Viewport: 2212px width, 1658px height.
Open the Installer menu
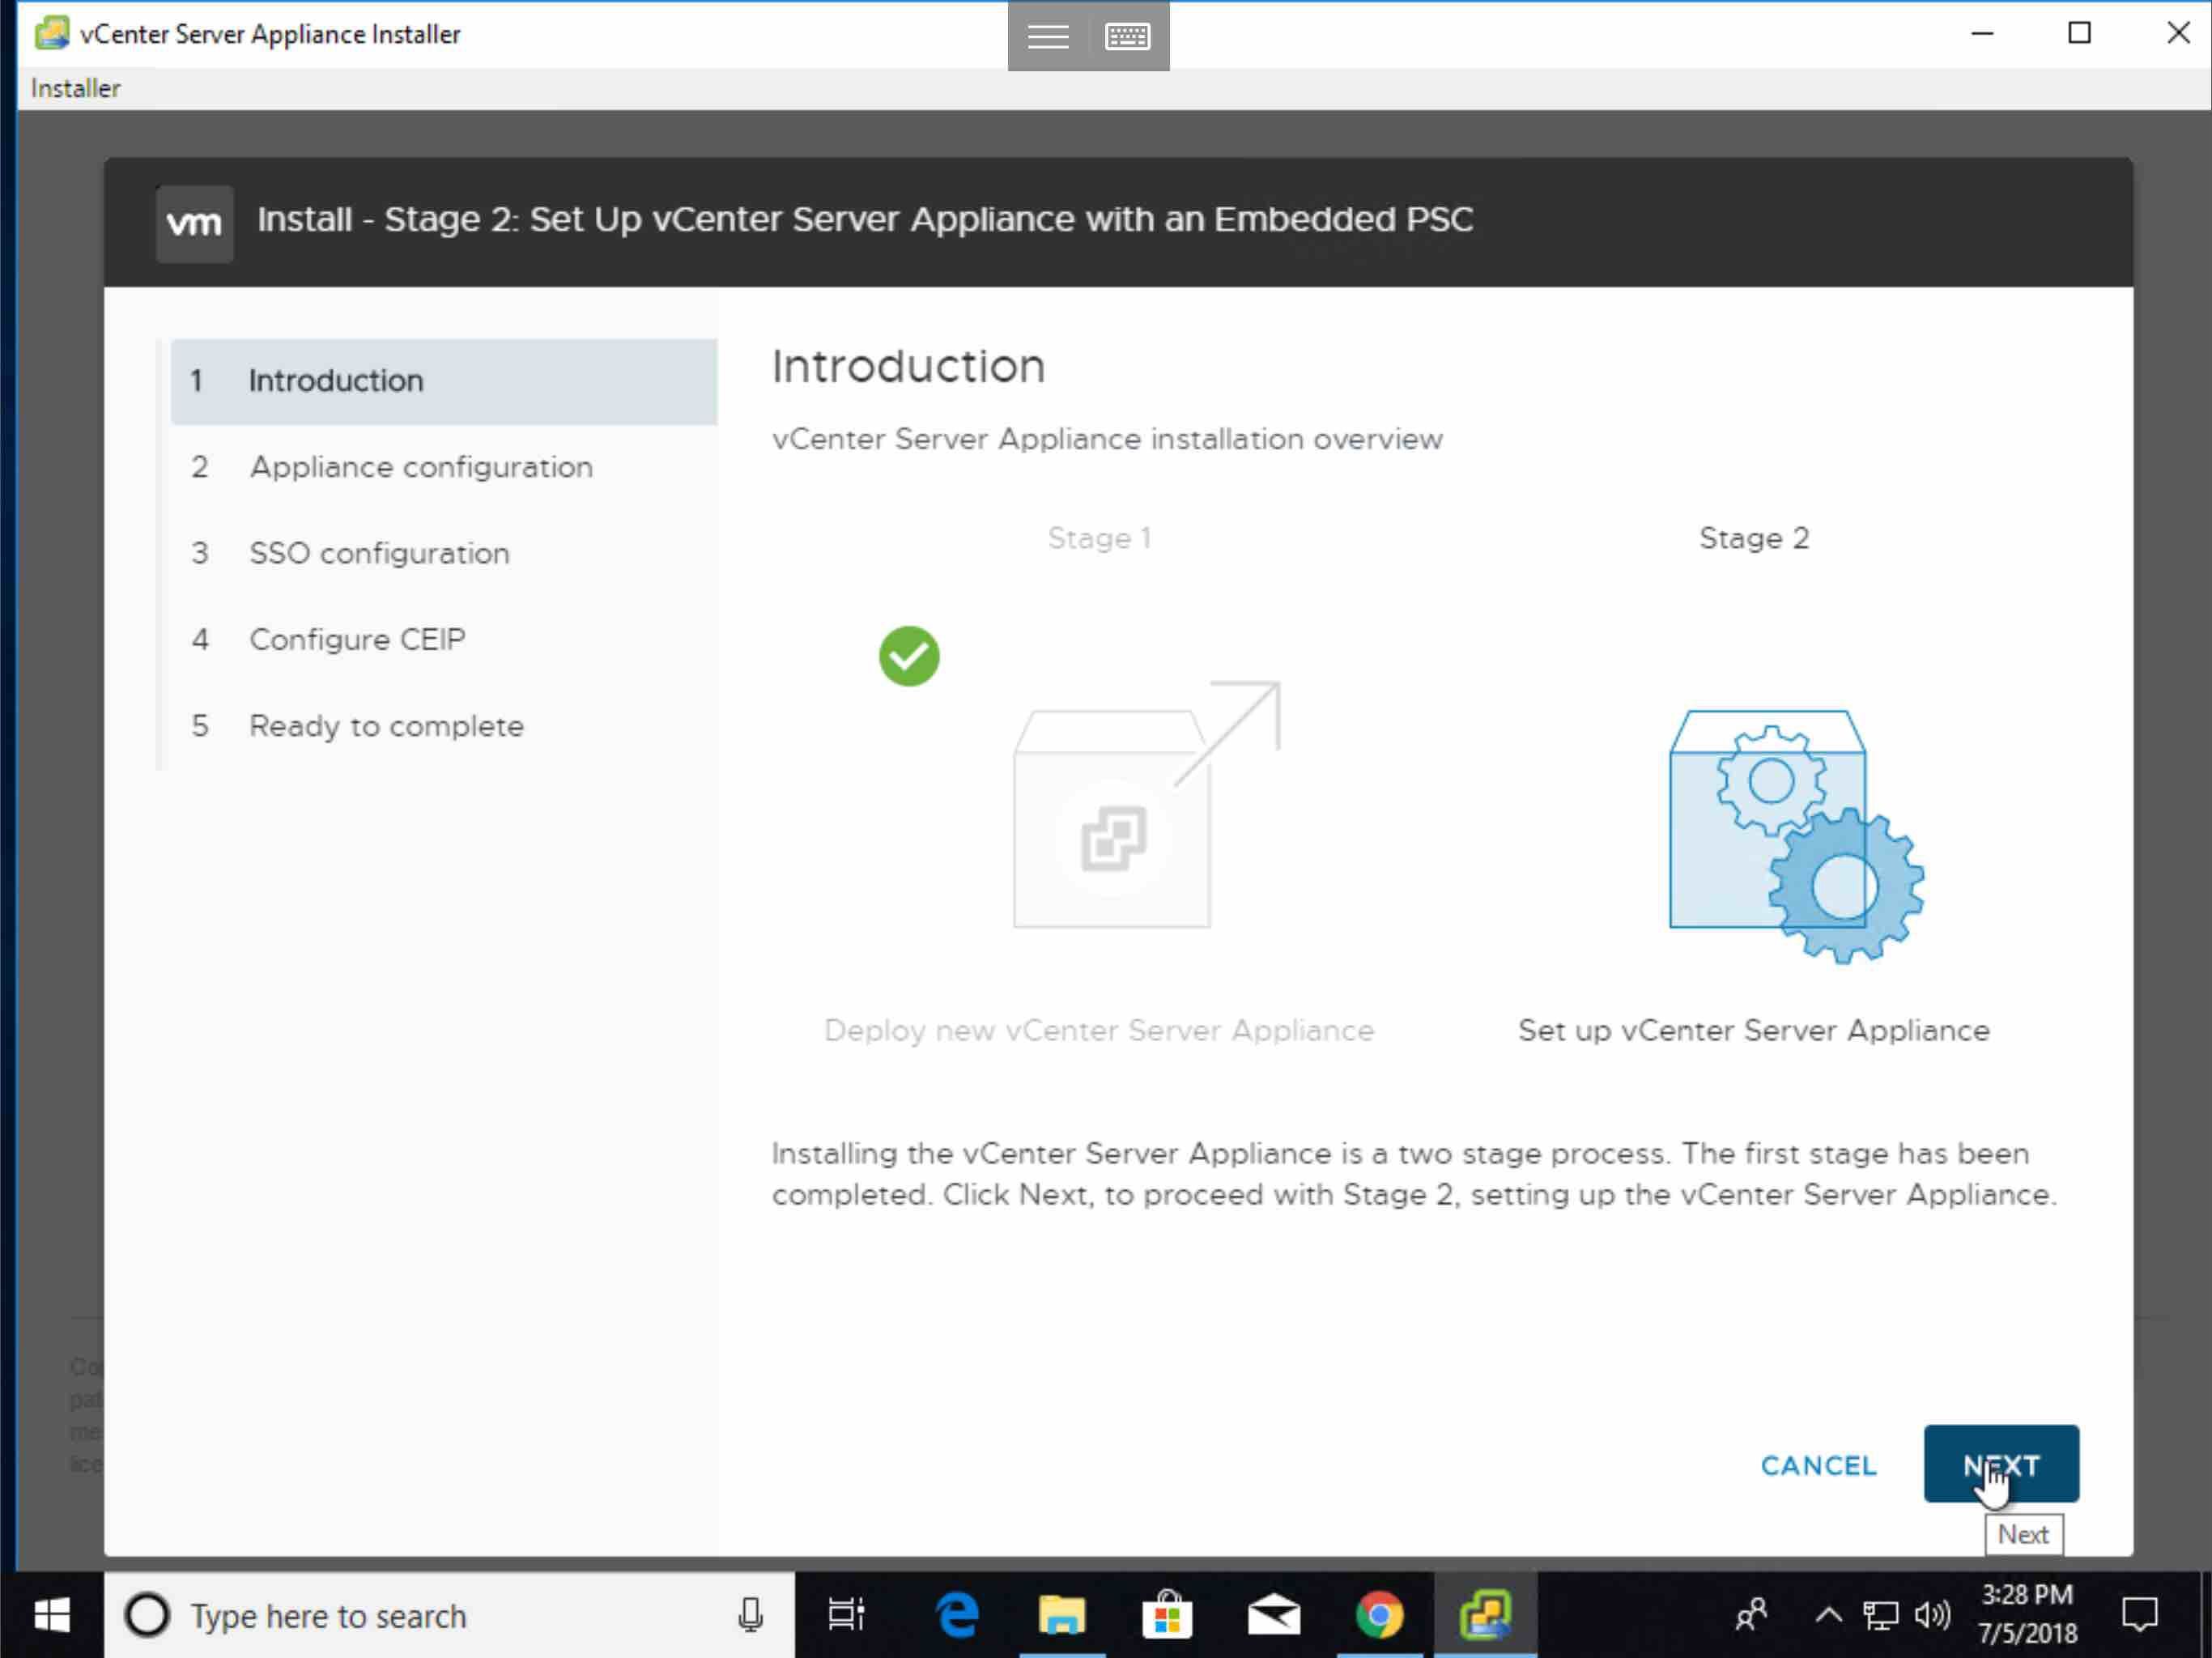pyautogui.click(x=75, y=88)
